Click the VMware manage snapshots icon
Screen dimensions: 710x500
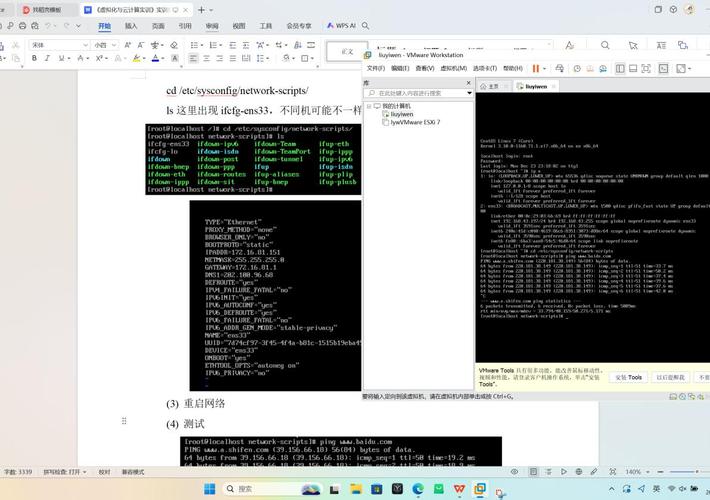point(603,68)
